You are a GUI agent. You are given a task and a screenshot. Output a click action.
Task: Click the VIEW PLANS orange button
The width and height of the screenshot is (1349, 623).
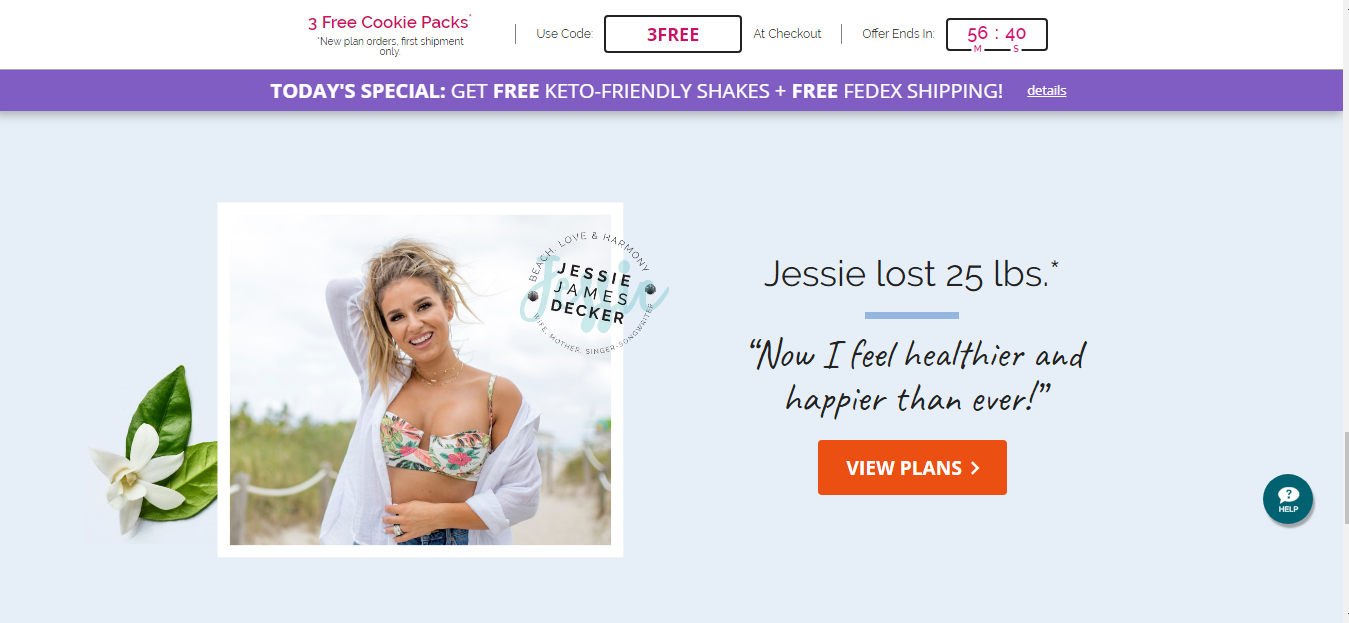pyautogui.click(x=912, y=467)
